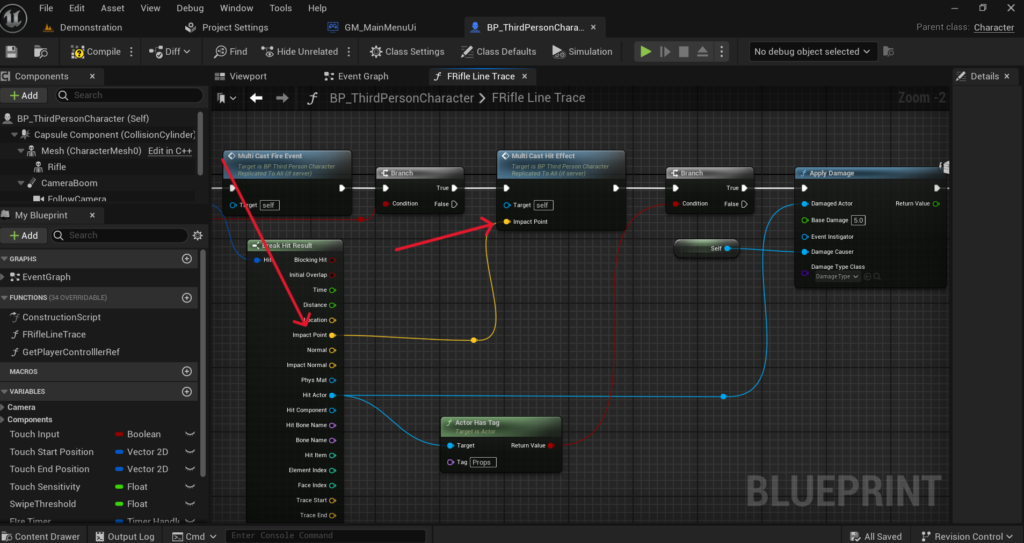
Task: Edit the Base Damage value field
Action: (858, 220)
